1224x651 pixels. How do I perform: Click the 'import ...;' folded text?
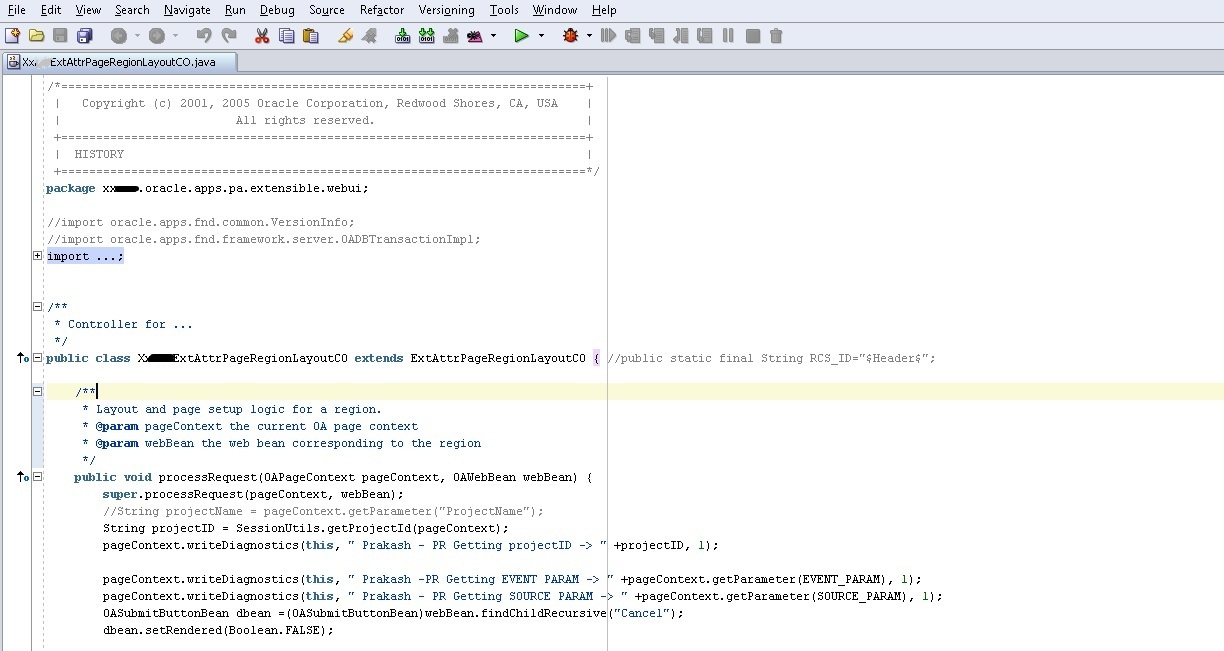85,256
